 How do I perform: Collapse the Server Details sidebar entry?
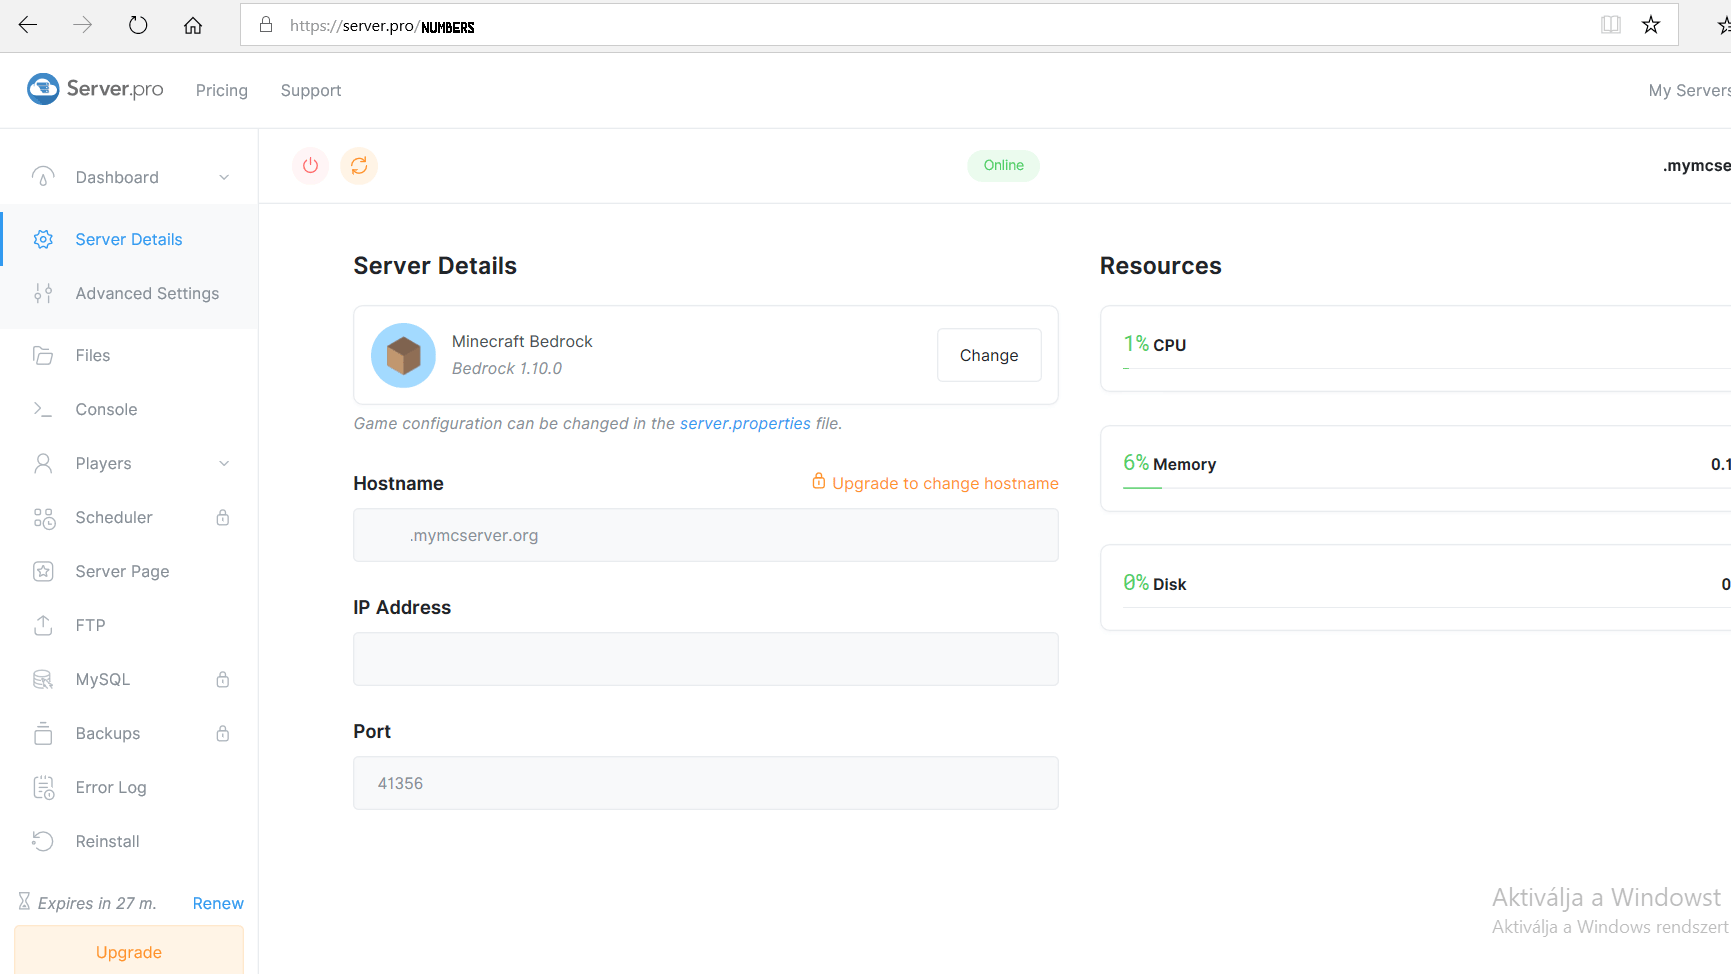[x=128, y=239]
